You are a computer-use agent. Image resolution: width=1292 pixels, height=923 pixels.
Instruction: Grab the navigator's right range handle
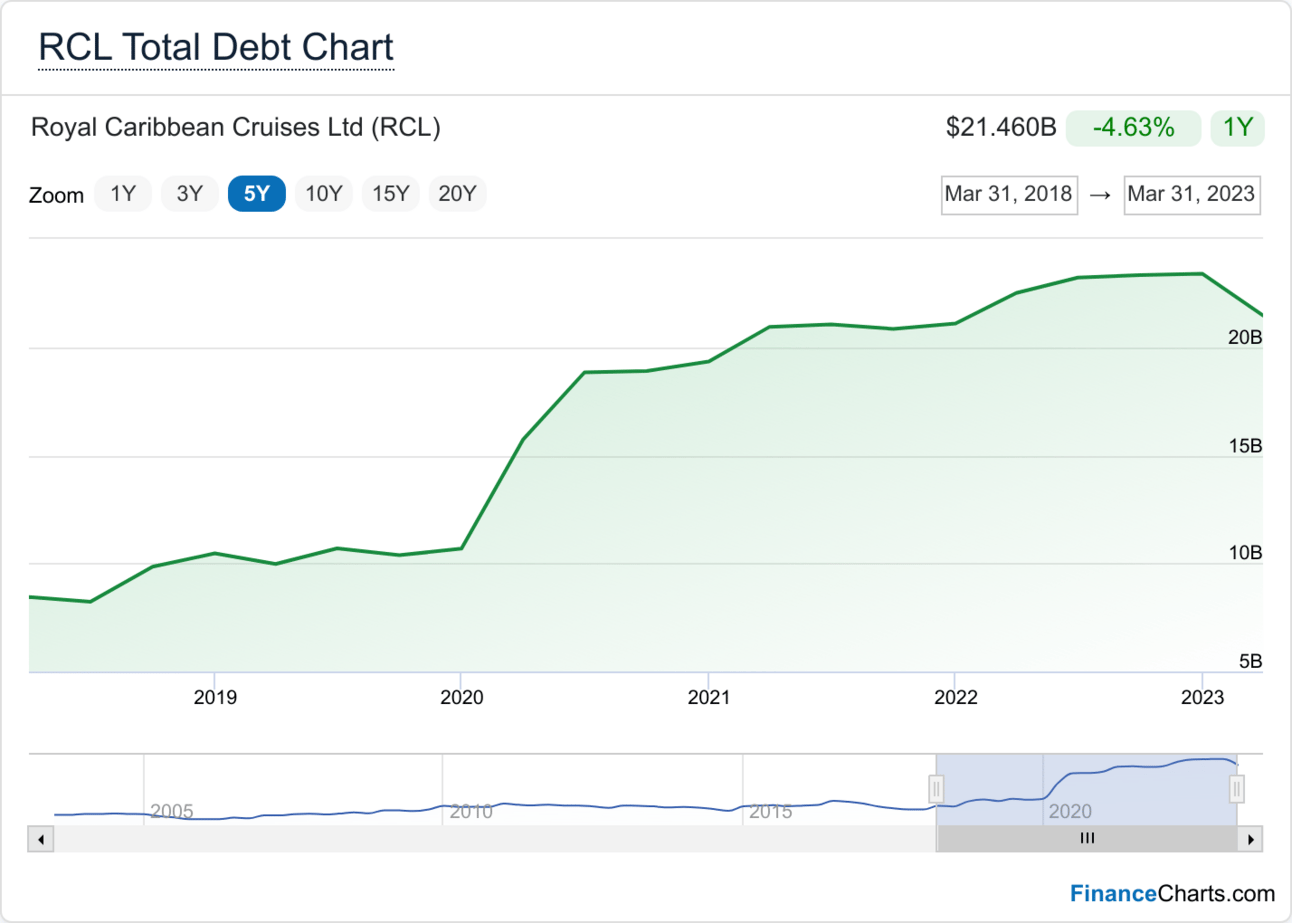pos(1237,789)
